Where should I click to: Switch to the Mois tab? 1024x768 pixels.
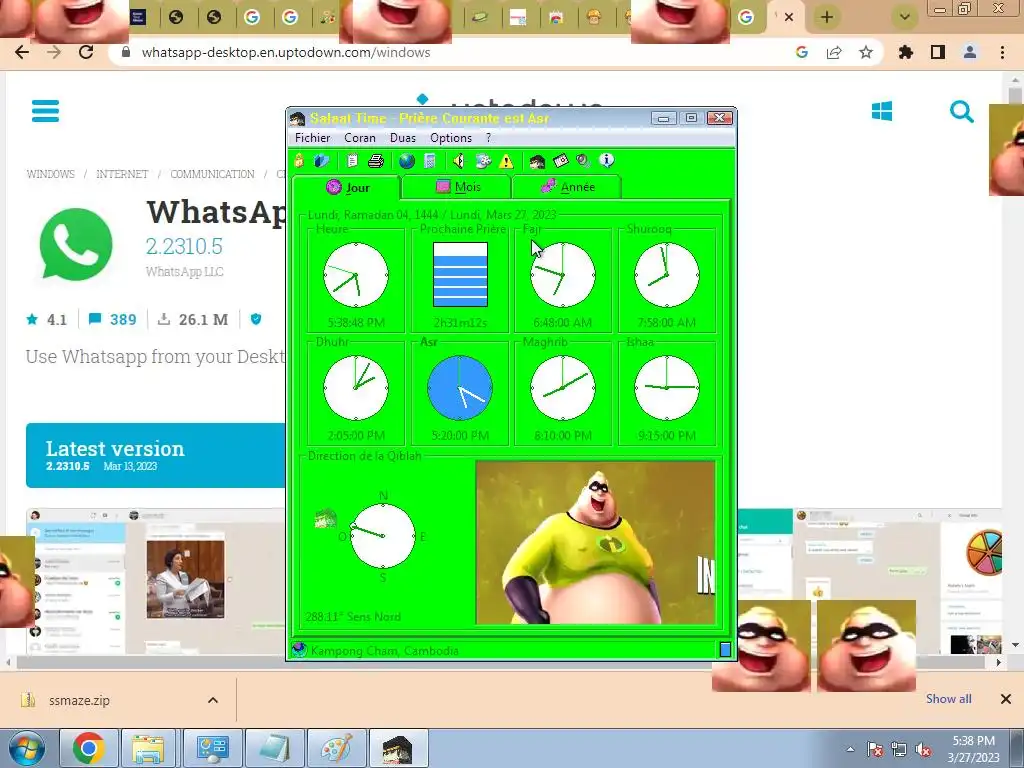(457, 187)
